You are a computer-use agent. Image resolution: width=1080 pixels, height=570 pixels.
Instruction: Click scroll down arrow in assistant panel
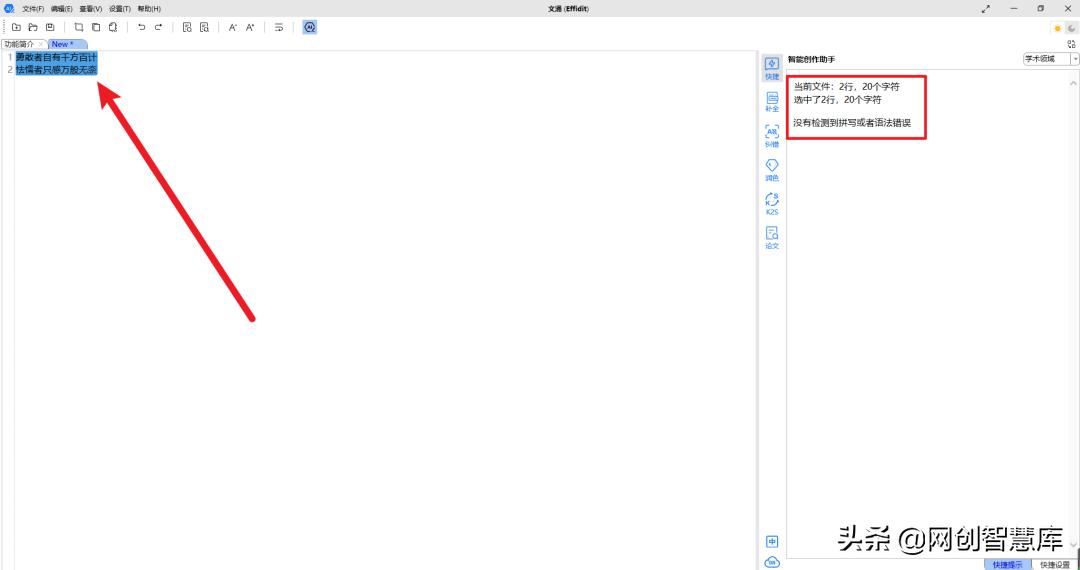tap(1073, 544)
